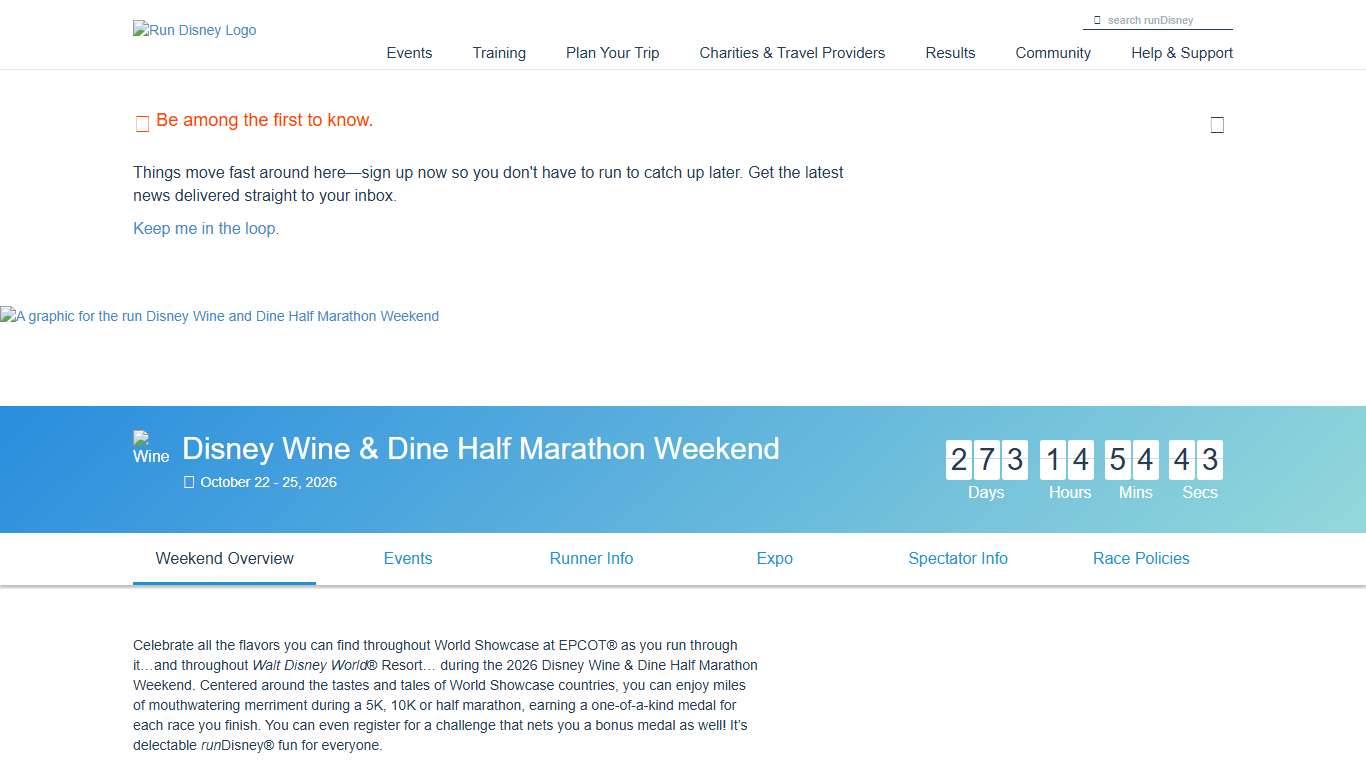Click the runDisney logo

[x=193, y=30]
